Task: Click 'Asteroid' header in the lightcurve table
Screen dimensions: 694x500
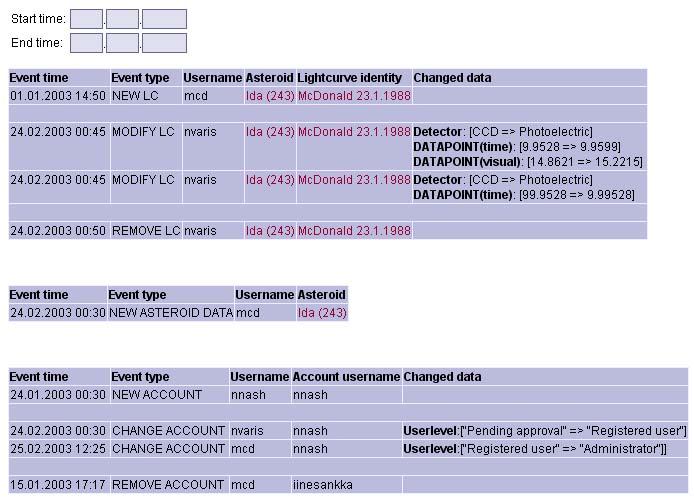Action: 270,78
